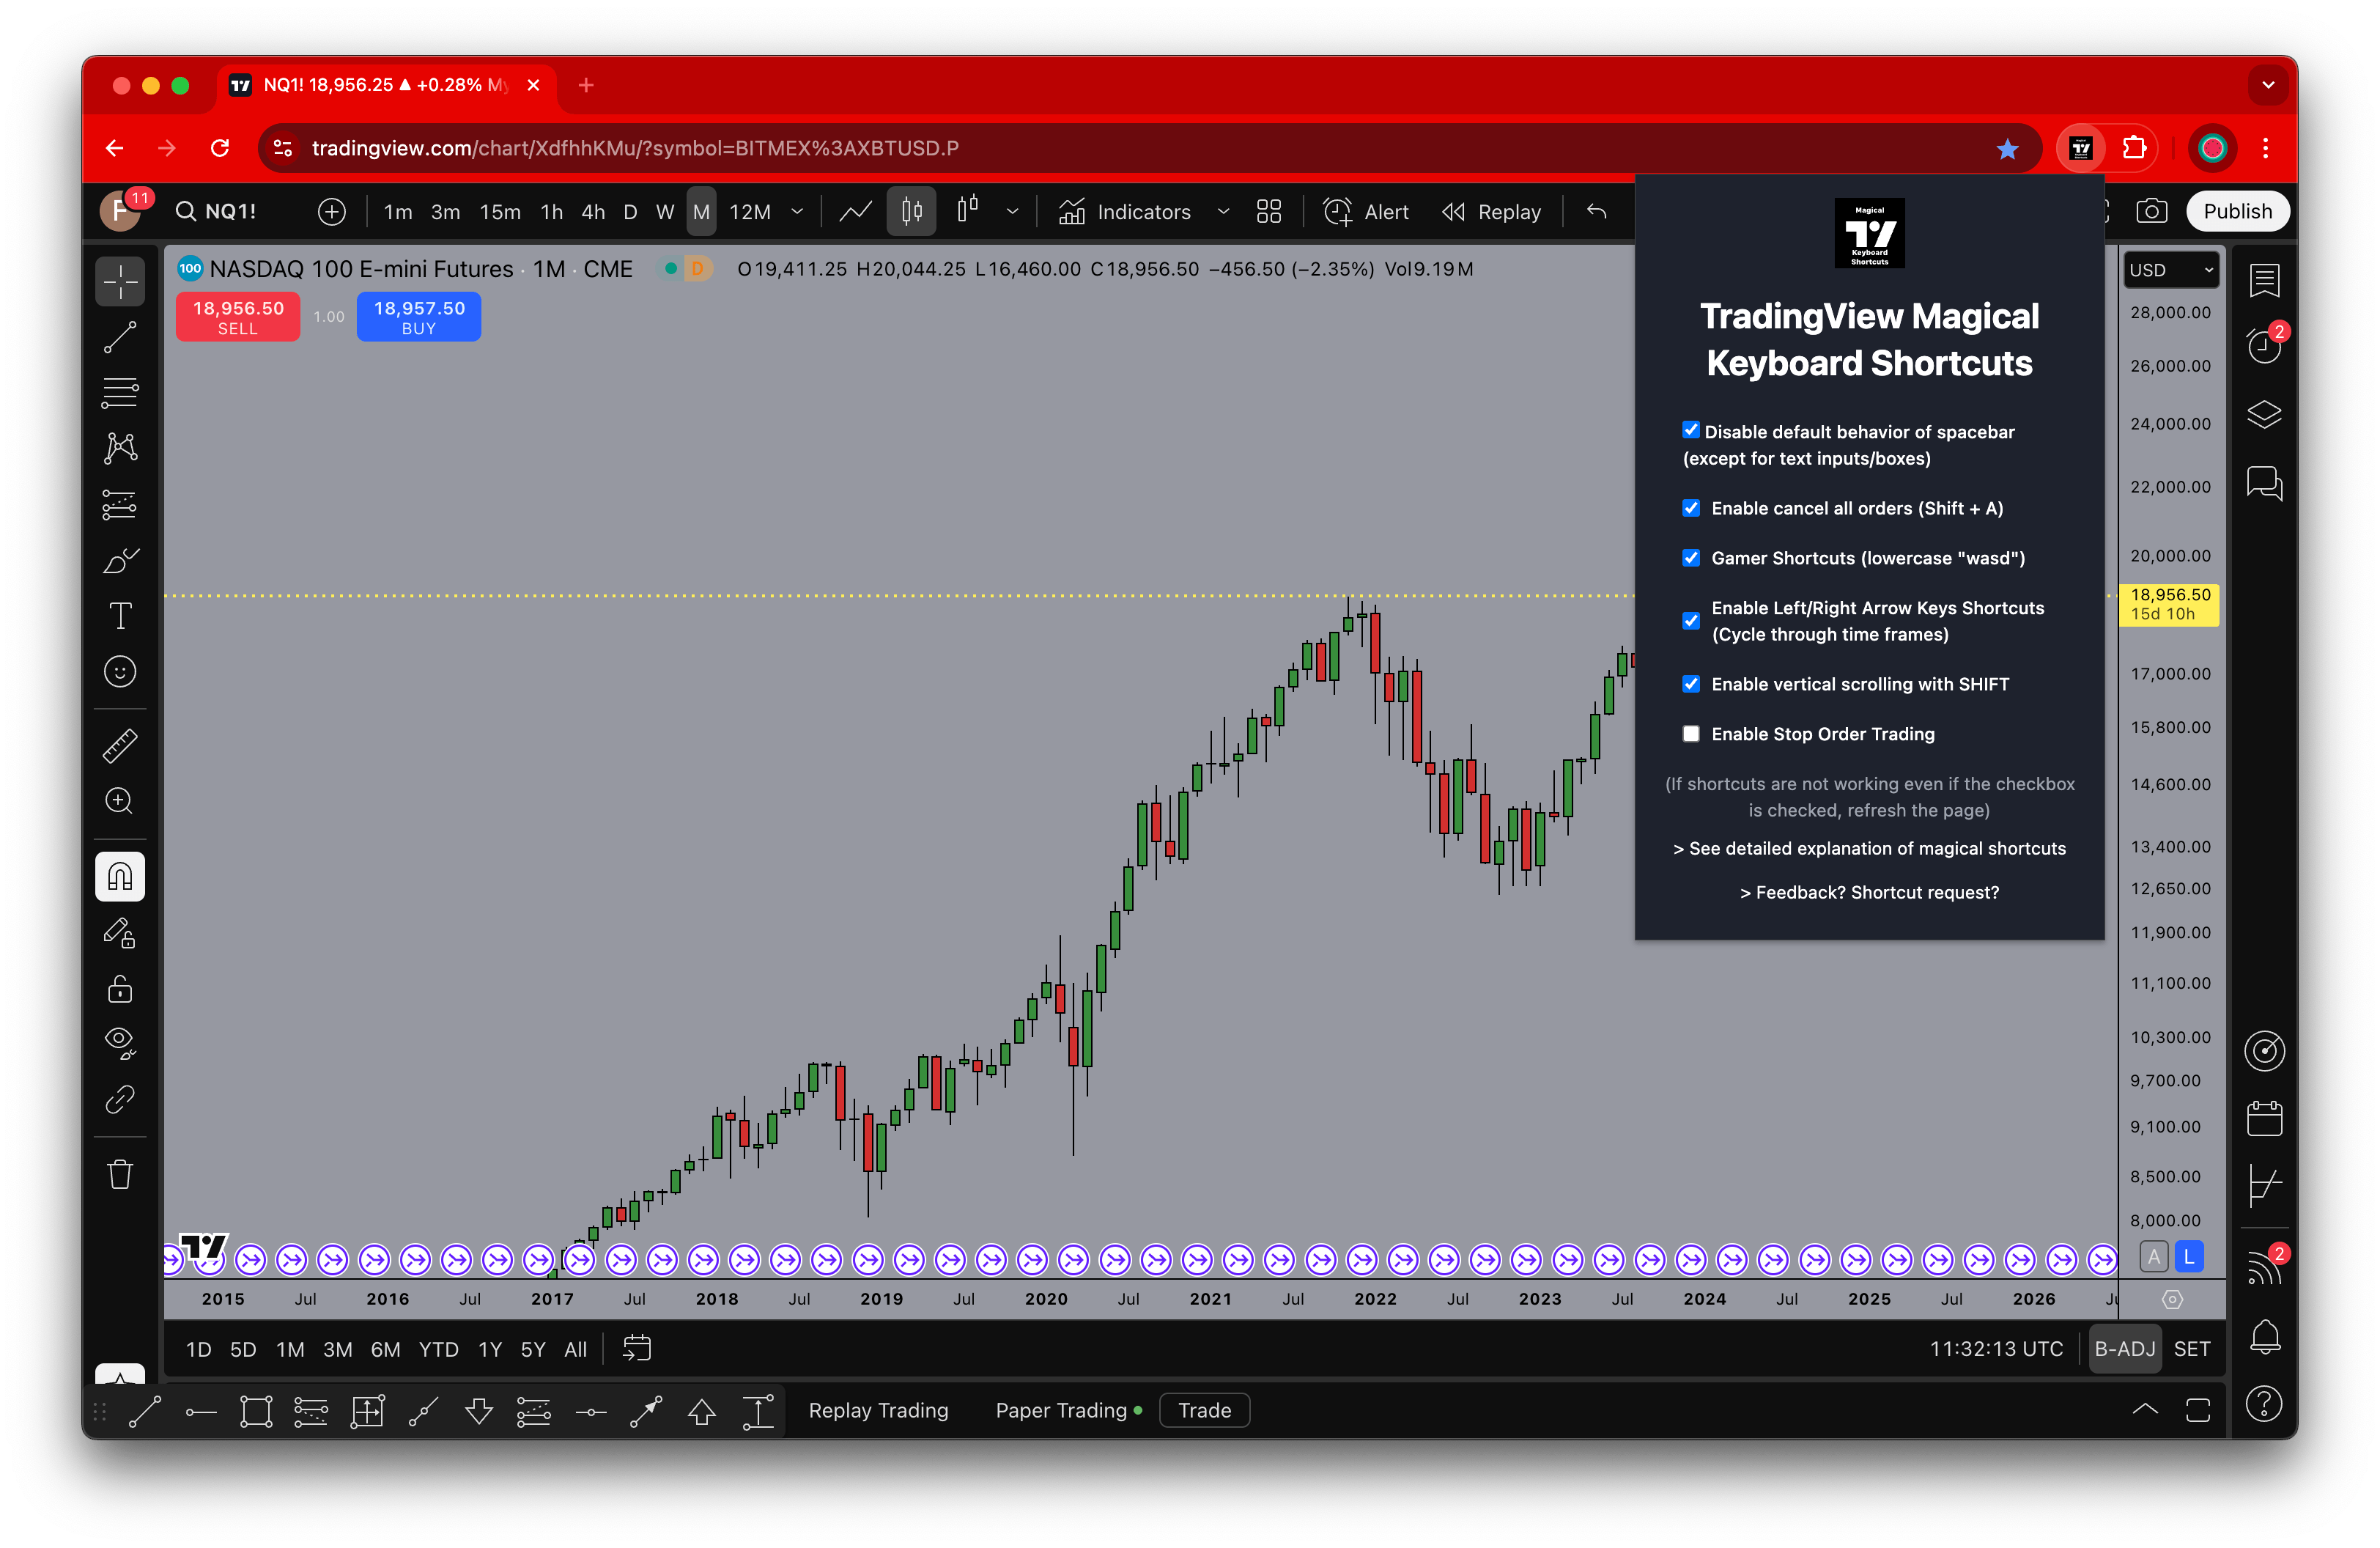2380x1548 pixels.
Task: Click the Magical Shortcuts extension icon
Action: [x=2082, y=148]
